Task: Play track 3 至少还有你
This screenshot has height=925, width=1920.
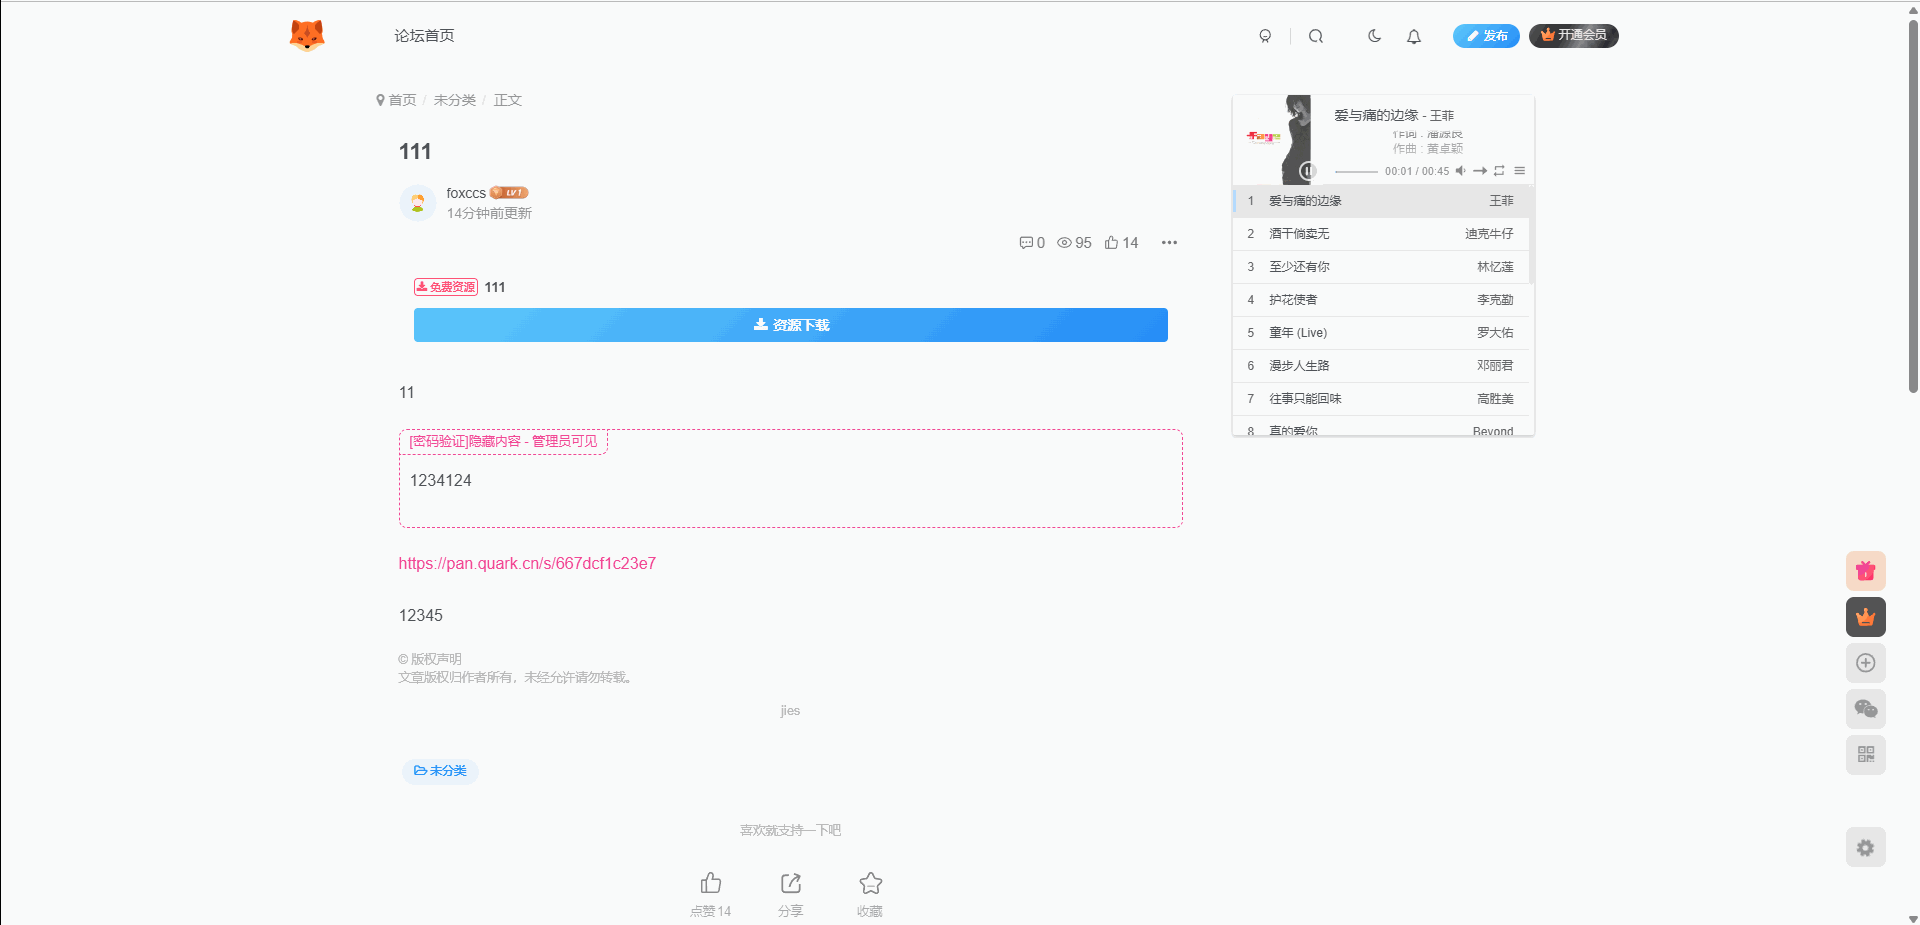Action: [1381, 267]
